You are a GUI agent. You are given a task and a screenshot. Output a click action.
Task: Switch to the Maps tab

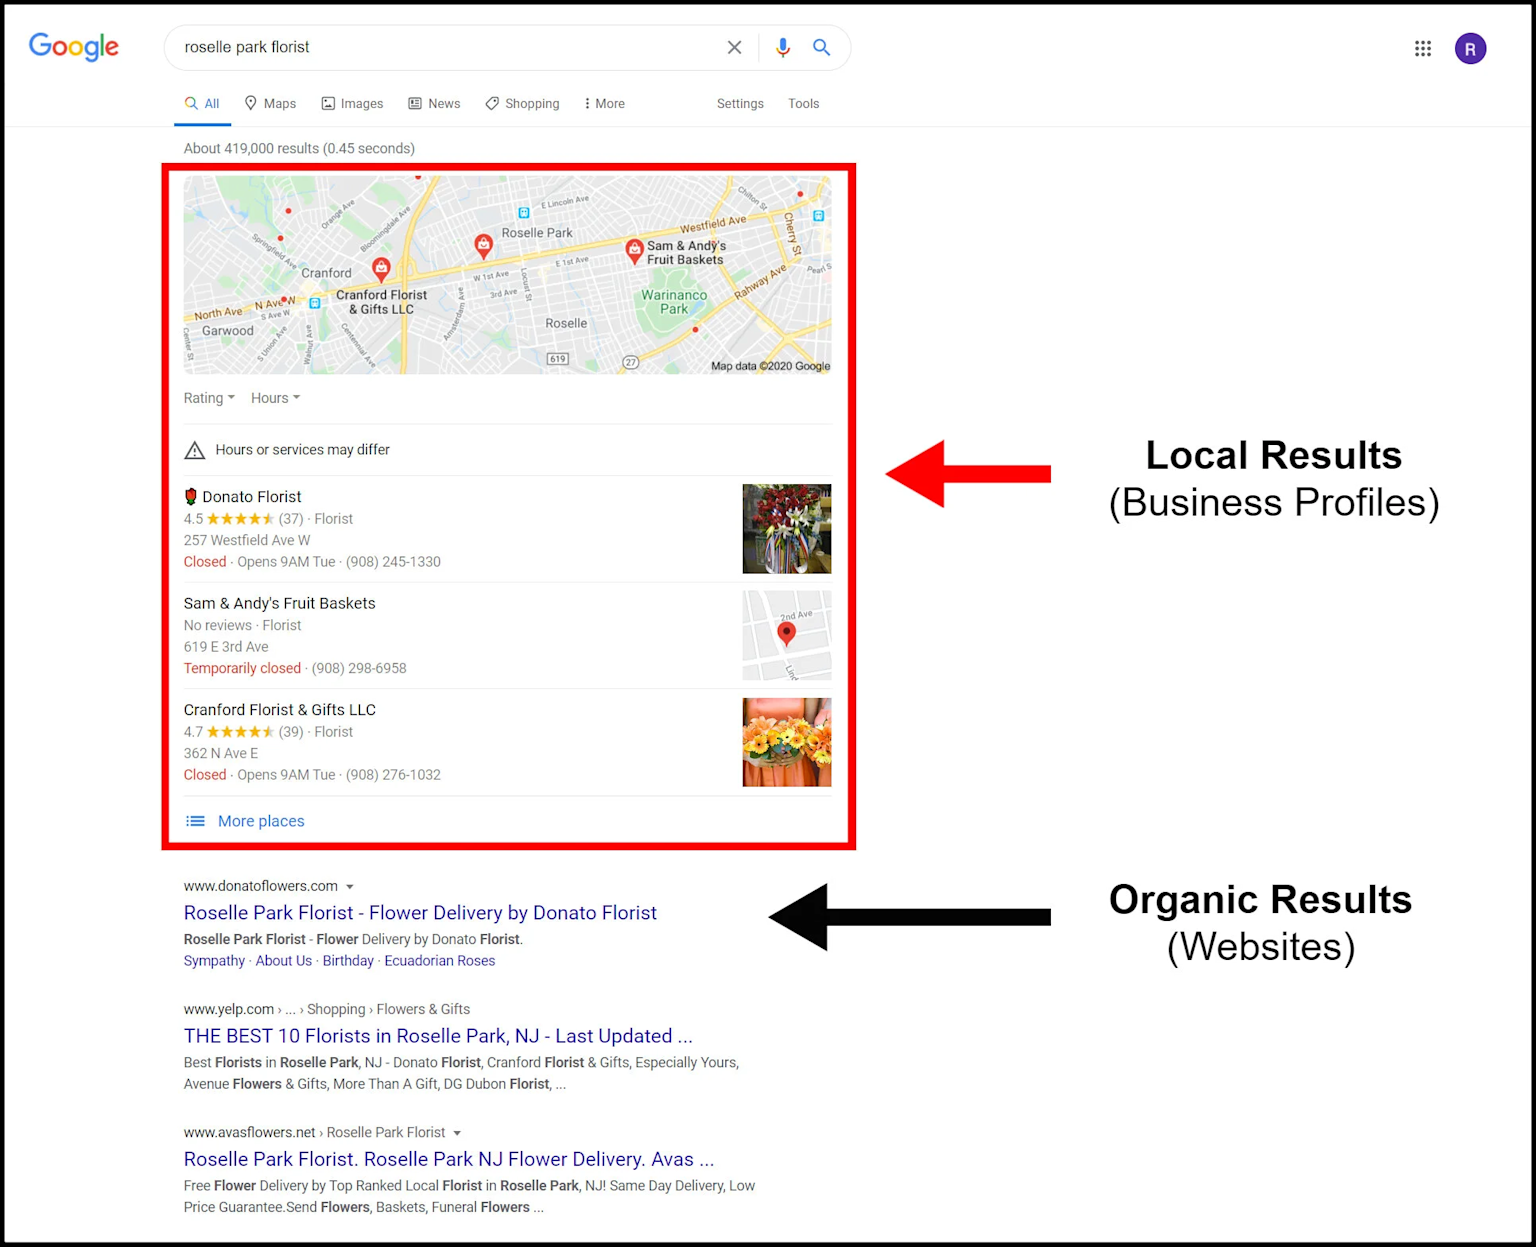tap(270, 104)
